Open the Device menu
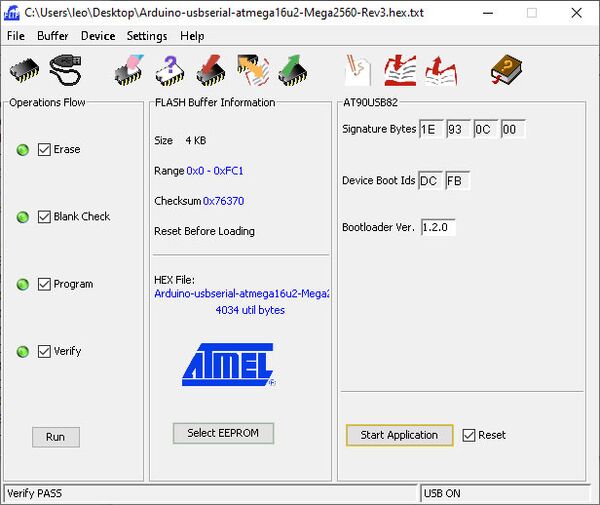 tap(98, 36)
